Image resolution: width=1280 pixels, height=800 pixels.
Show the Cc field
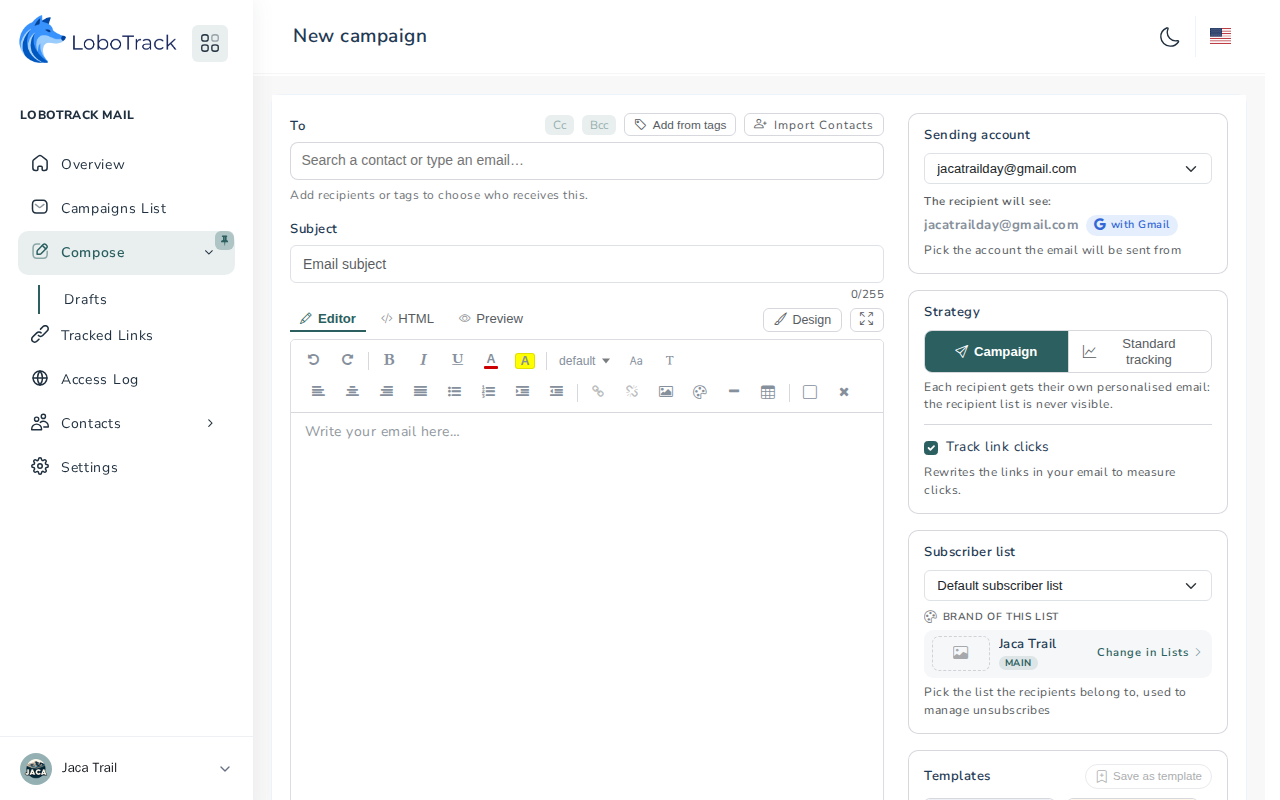560,125
